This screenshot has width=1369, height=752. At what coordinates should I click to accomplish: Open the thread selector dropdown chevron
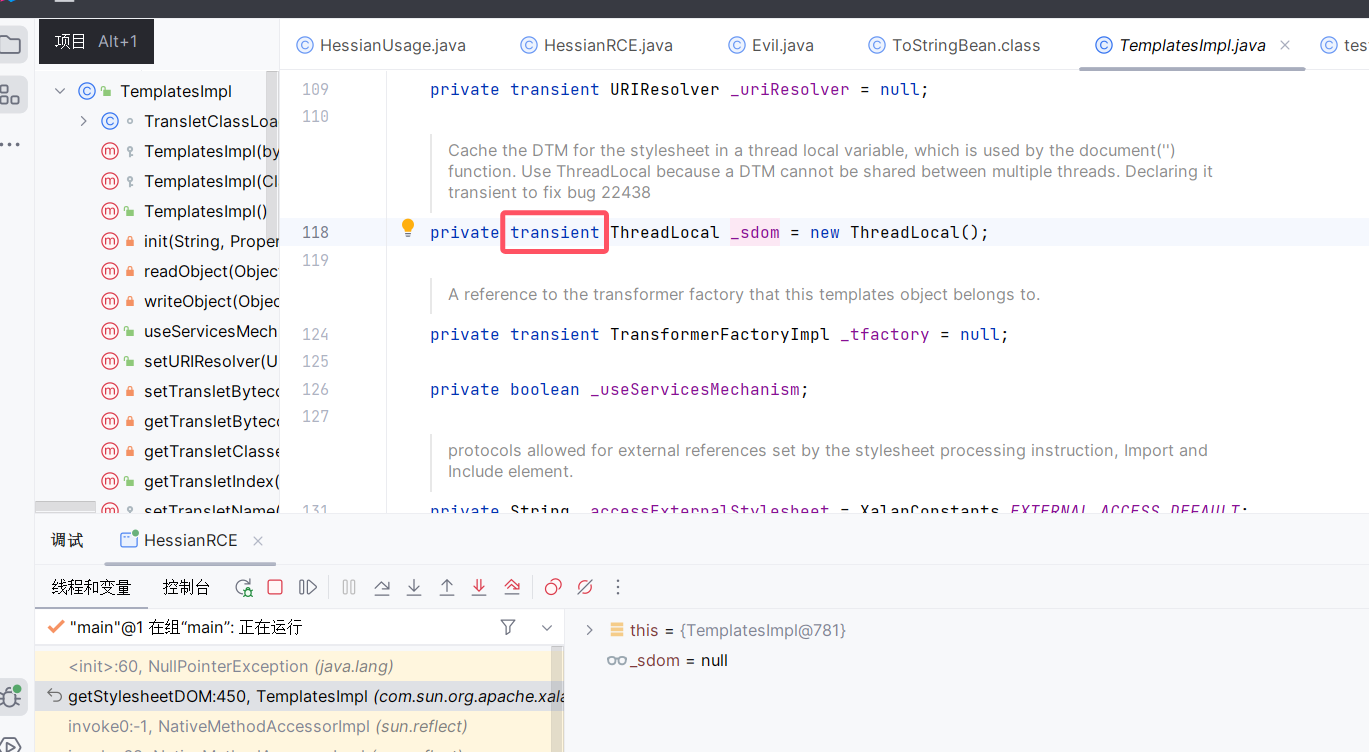pos(547,627)
